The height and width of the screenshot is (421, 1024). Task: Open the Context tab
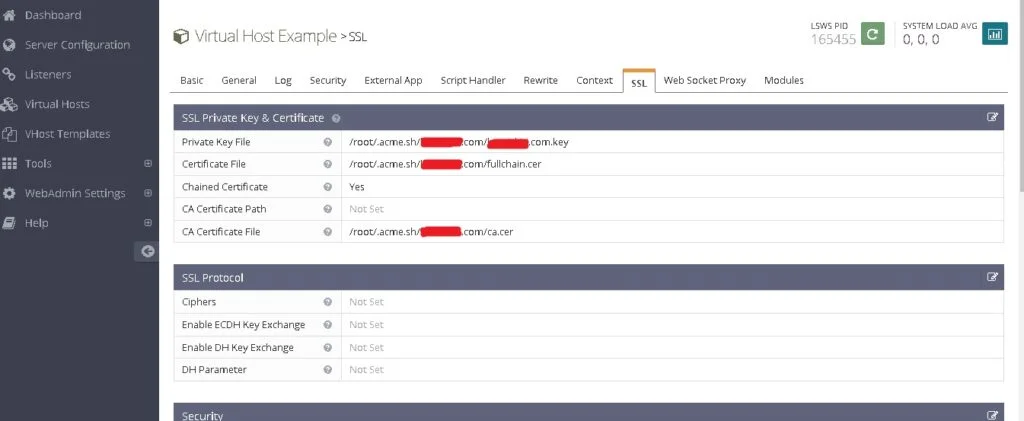pyautogui.click(x=594, y=80)
